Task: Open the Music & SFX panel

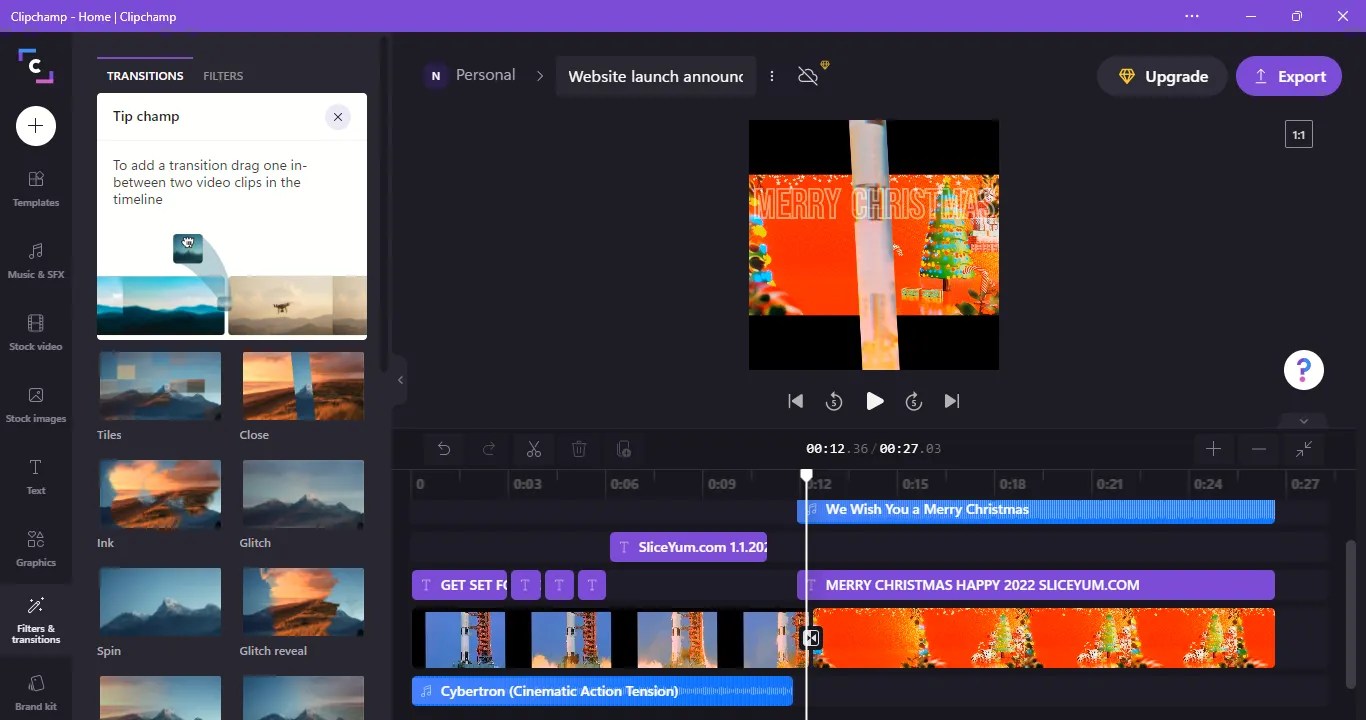Action: coord(35,260)
